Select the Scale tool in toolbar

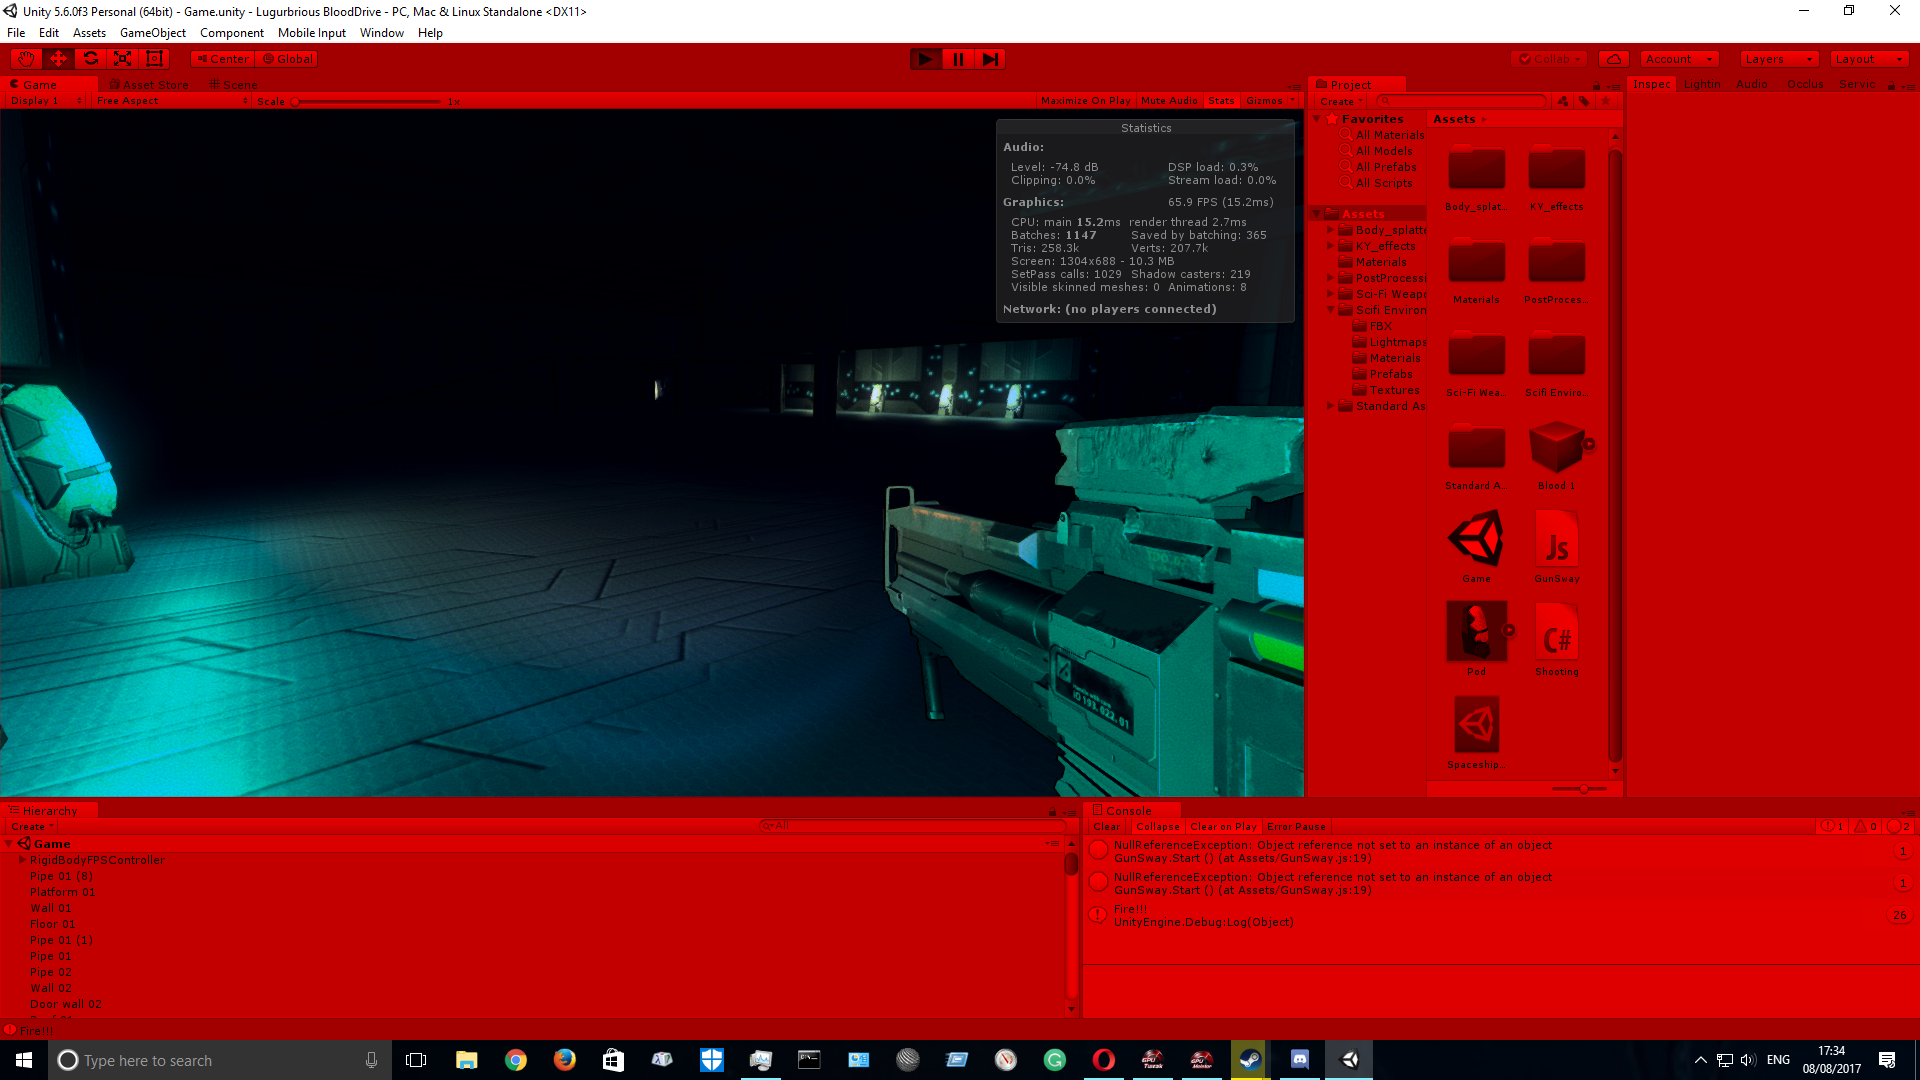(x=122, y=59)
